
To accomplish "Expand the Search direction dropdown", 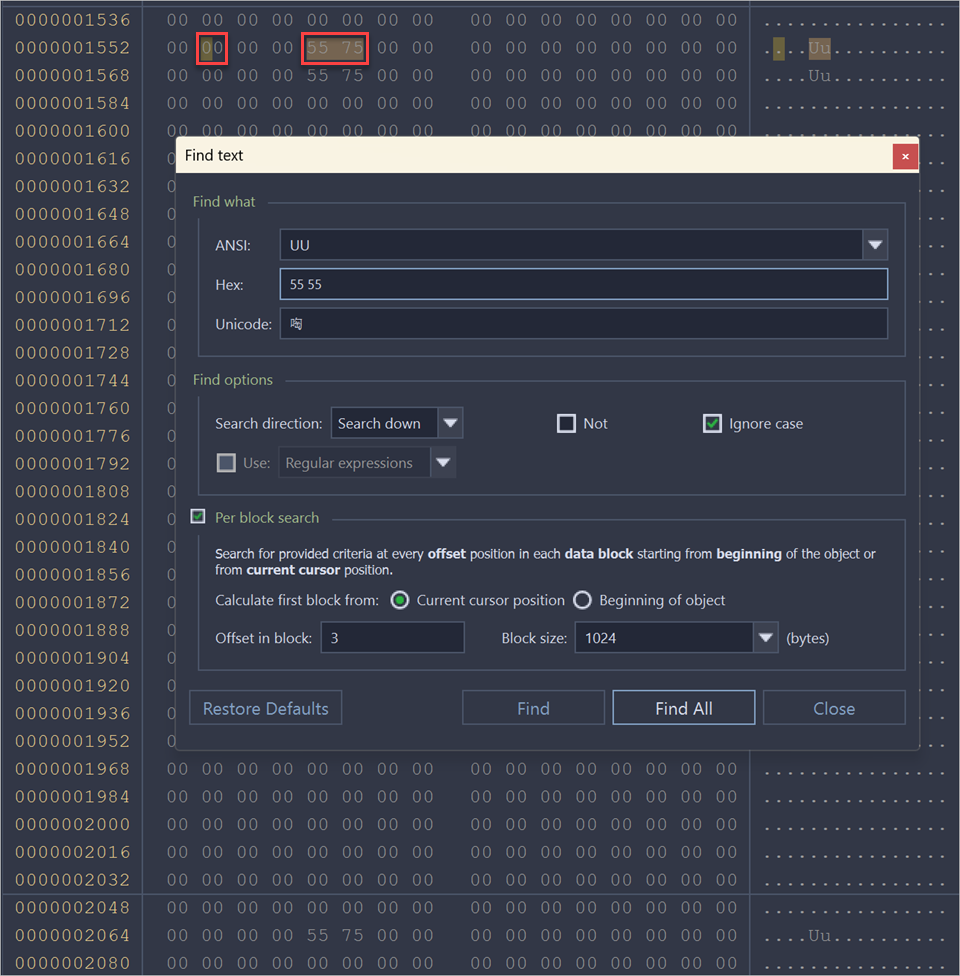I will coord(450,423).
